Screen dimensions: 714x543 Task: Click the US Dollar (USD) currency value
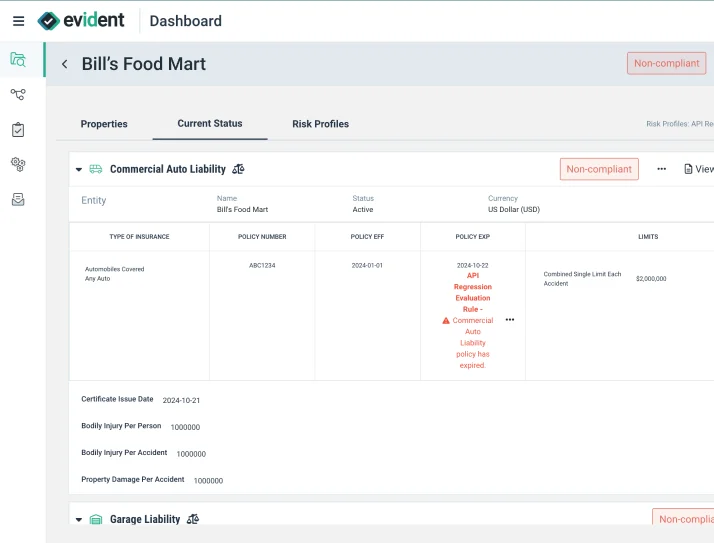(x=514, y=210)
